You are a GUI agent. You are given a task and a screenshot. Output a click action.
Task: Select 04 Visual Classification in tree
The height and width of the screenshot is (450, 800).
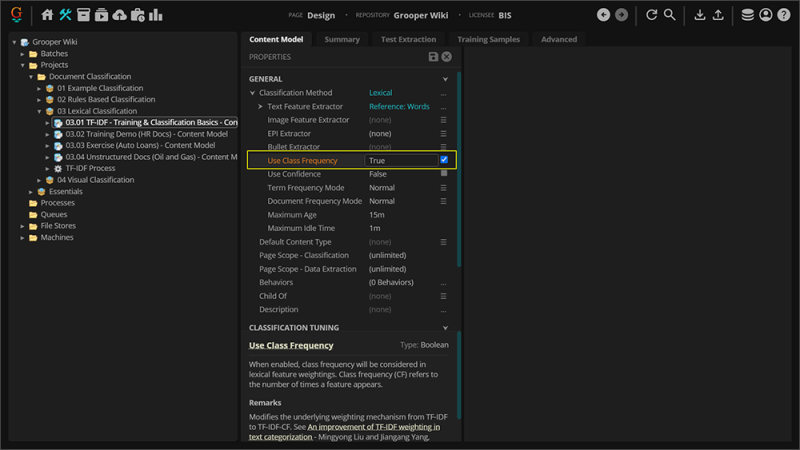tap(95, 180)
